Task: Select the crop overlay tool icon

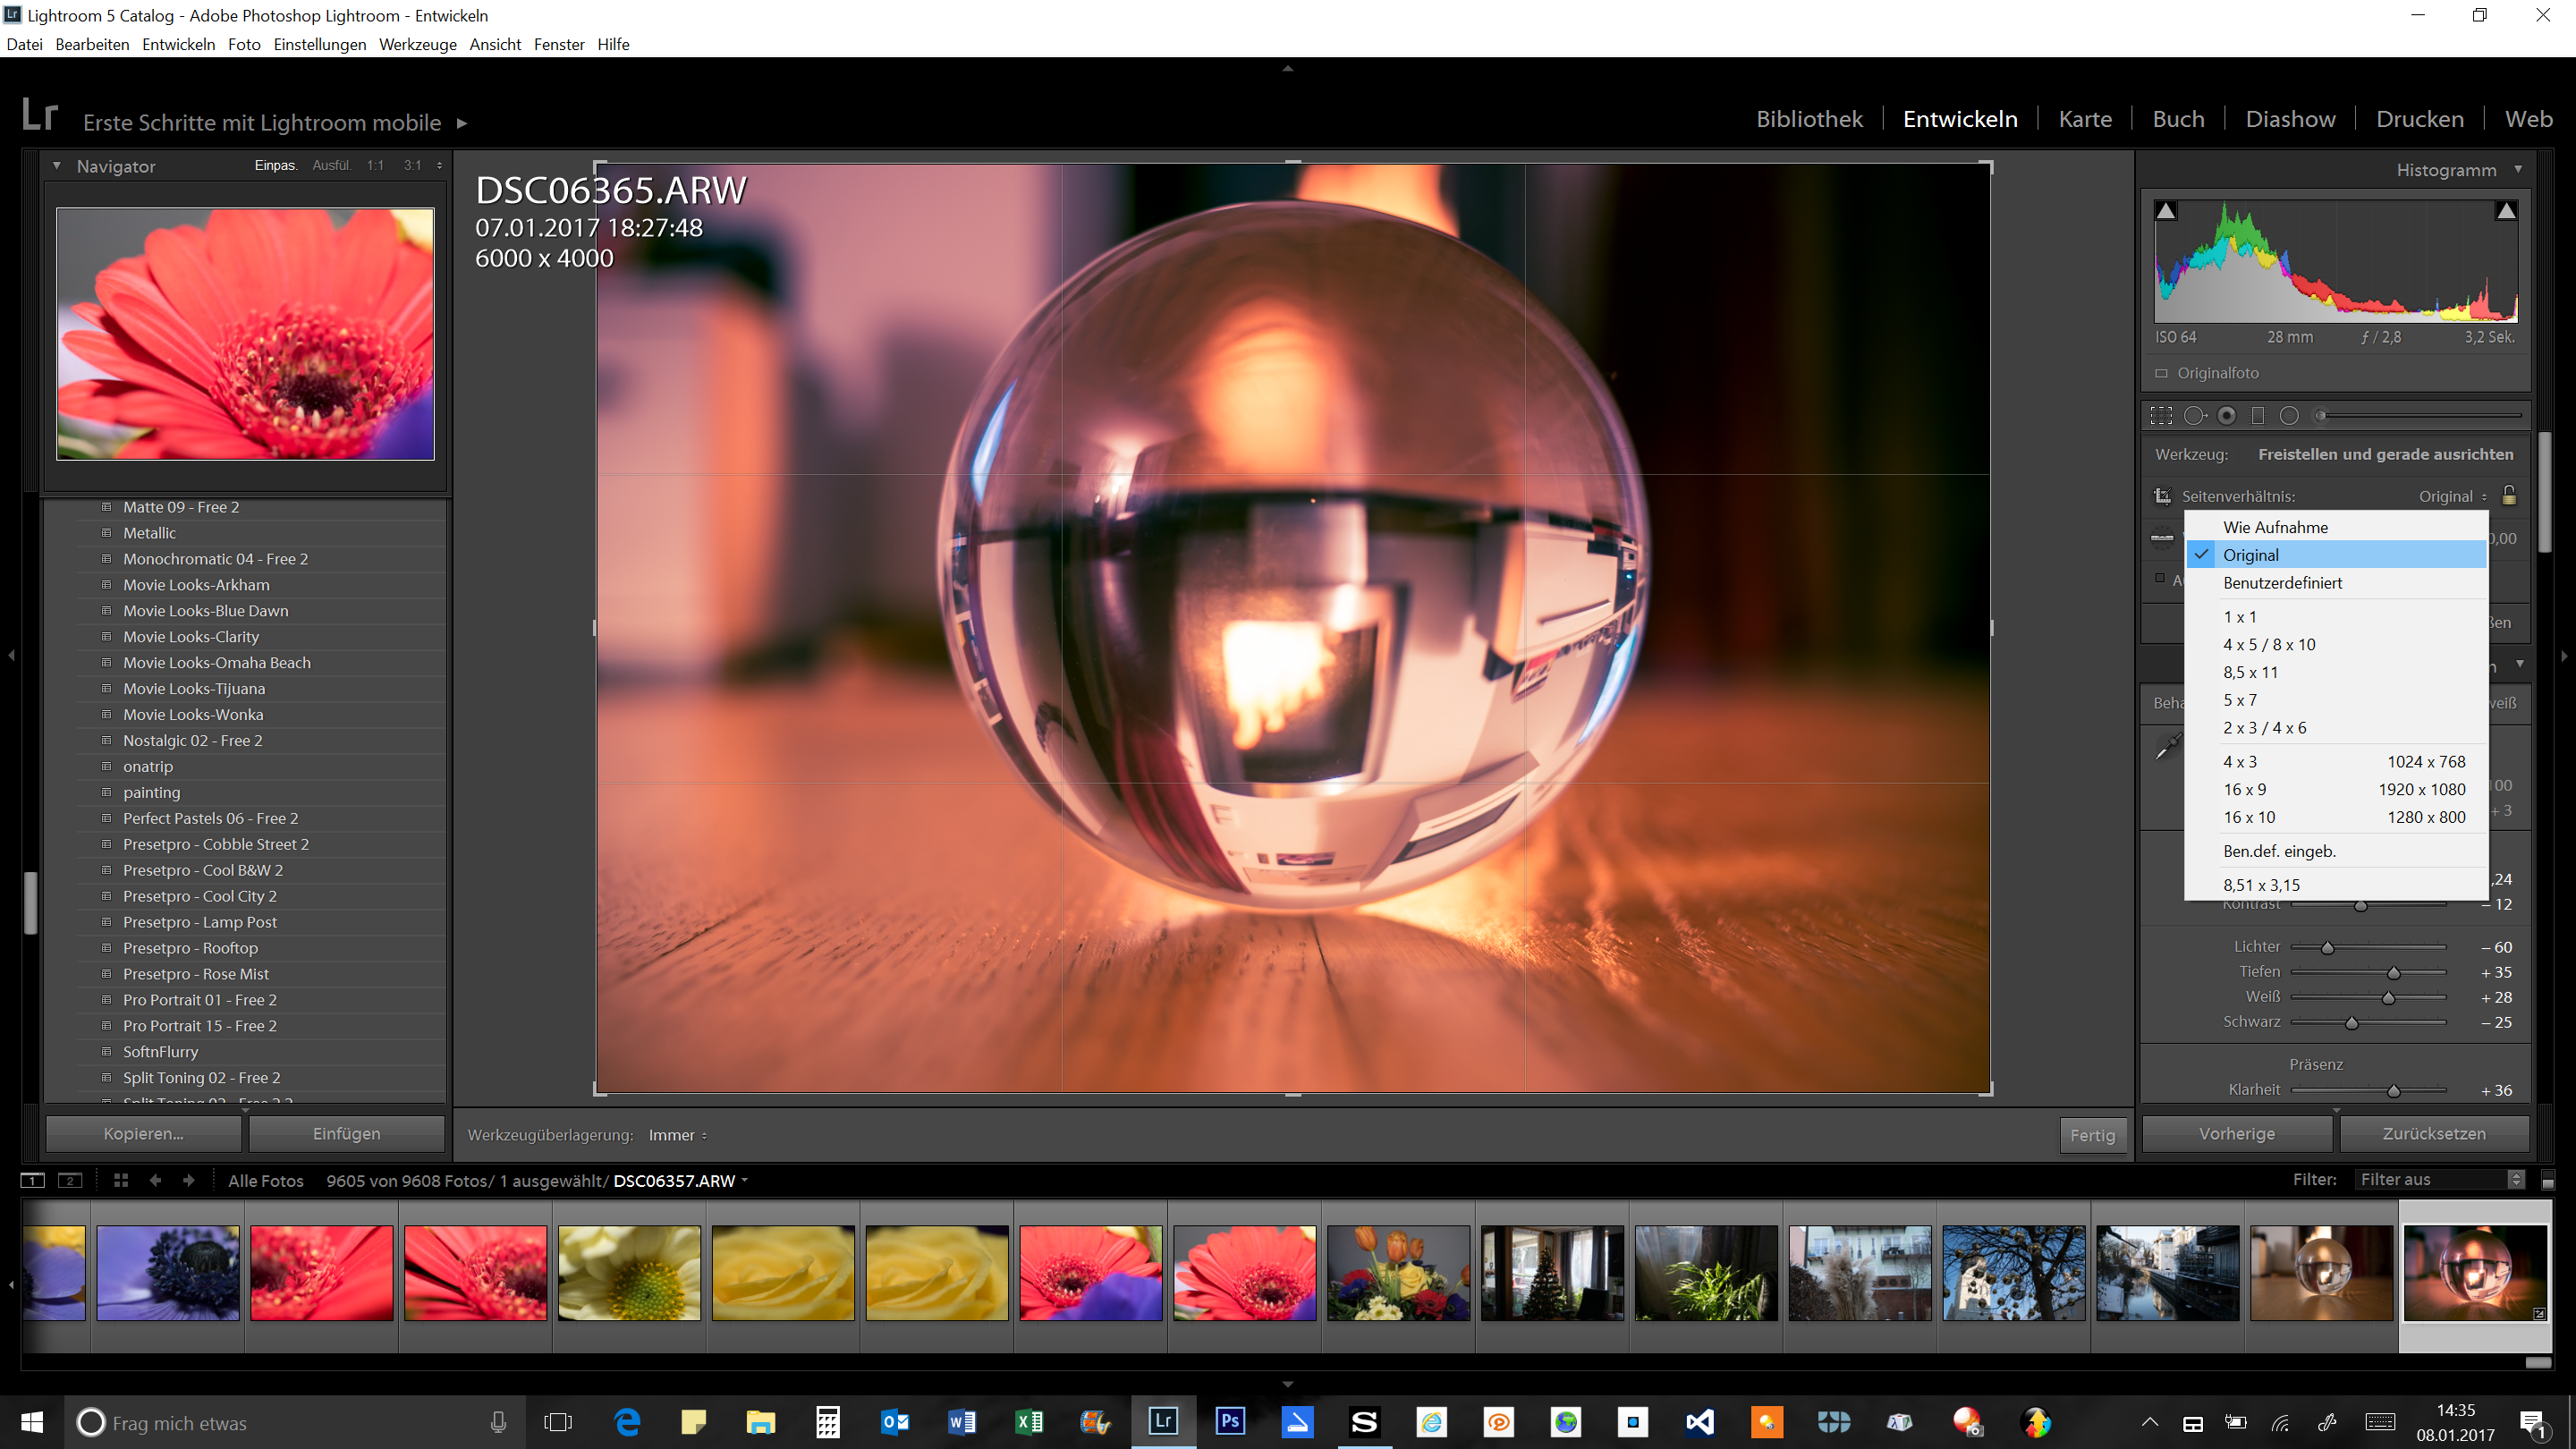Action: 2161,415
